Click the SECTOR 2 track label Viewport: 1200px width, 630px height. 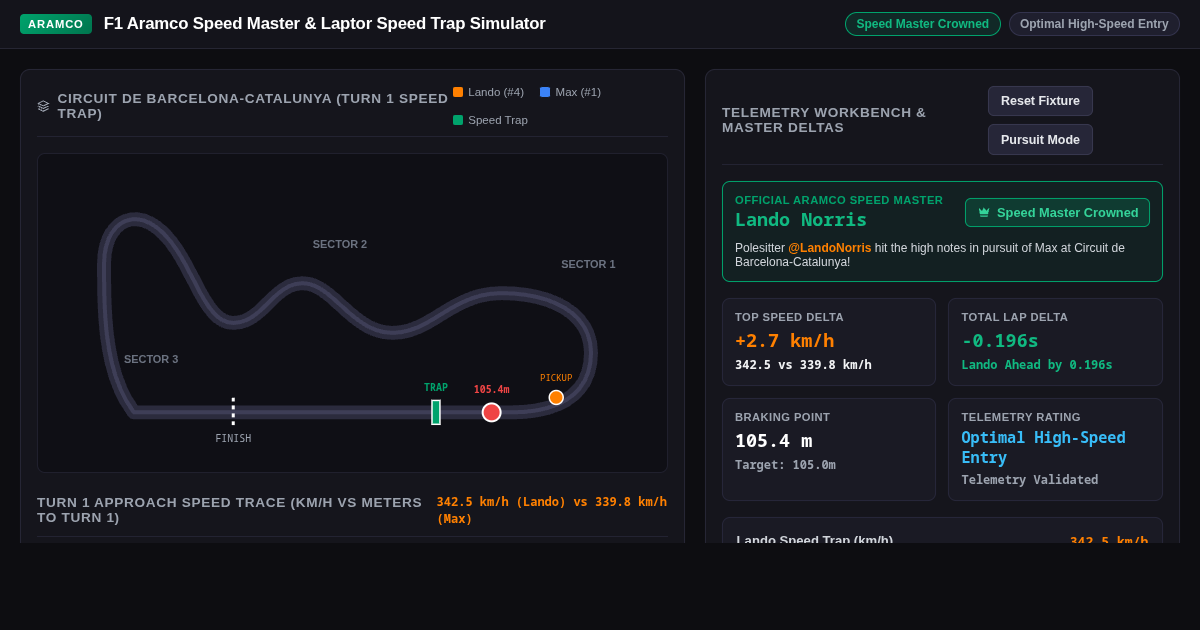pos(340,244)
